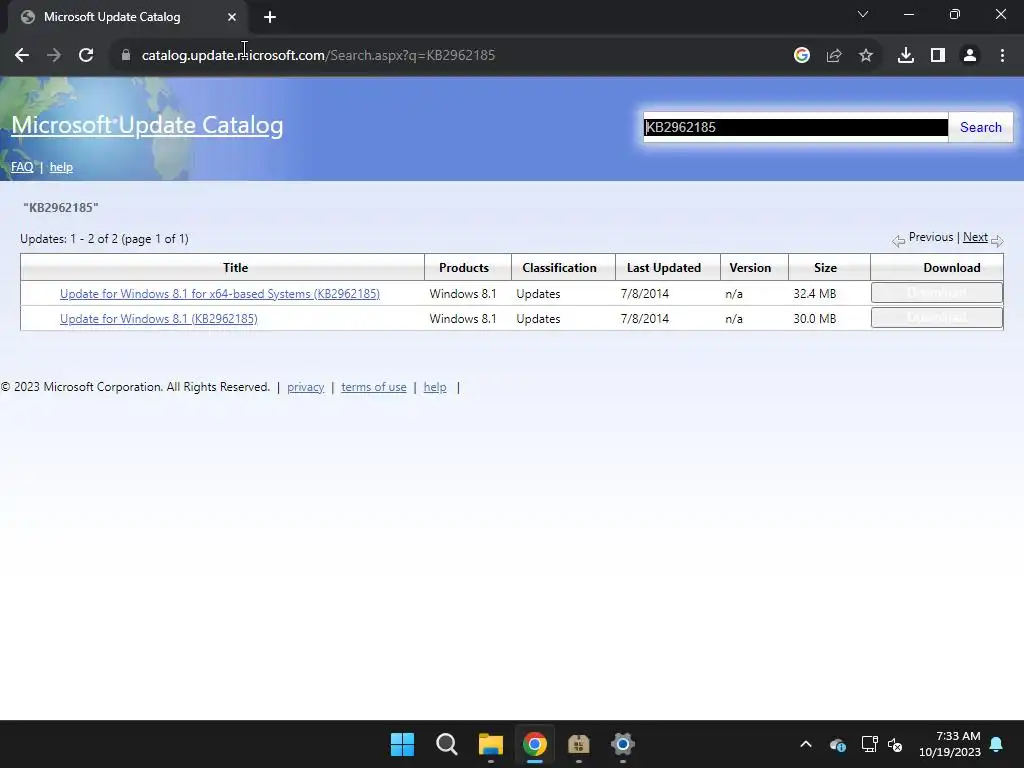Image resolution: width=1024 pixels, height=768 pixels.
Task: Sort by Products column header
Action: pyautogui.click(x=464, y=268)
